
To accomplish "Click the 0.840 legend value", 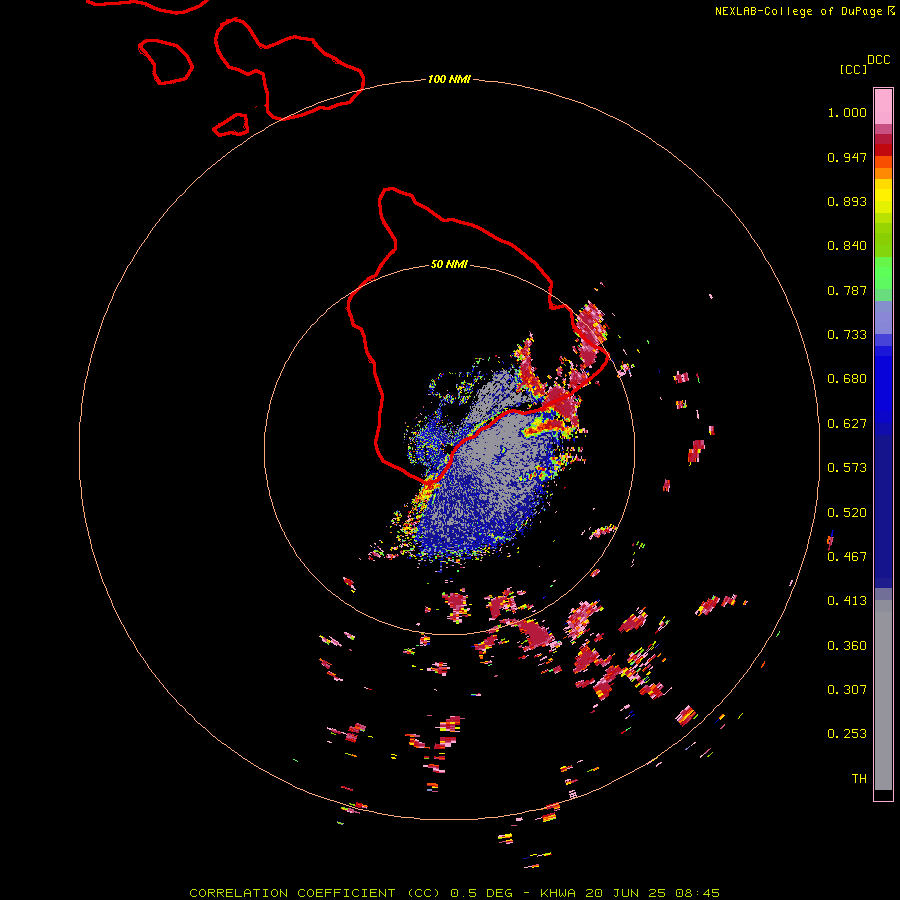I will click(x=847, y=246).
